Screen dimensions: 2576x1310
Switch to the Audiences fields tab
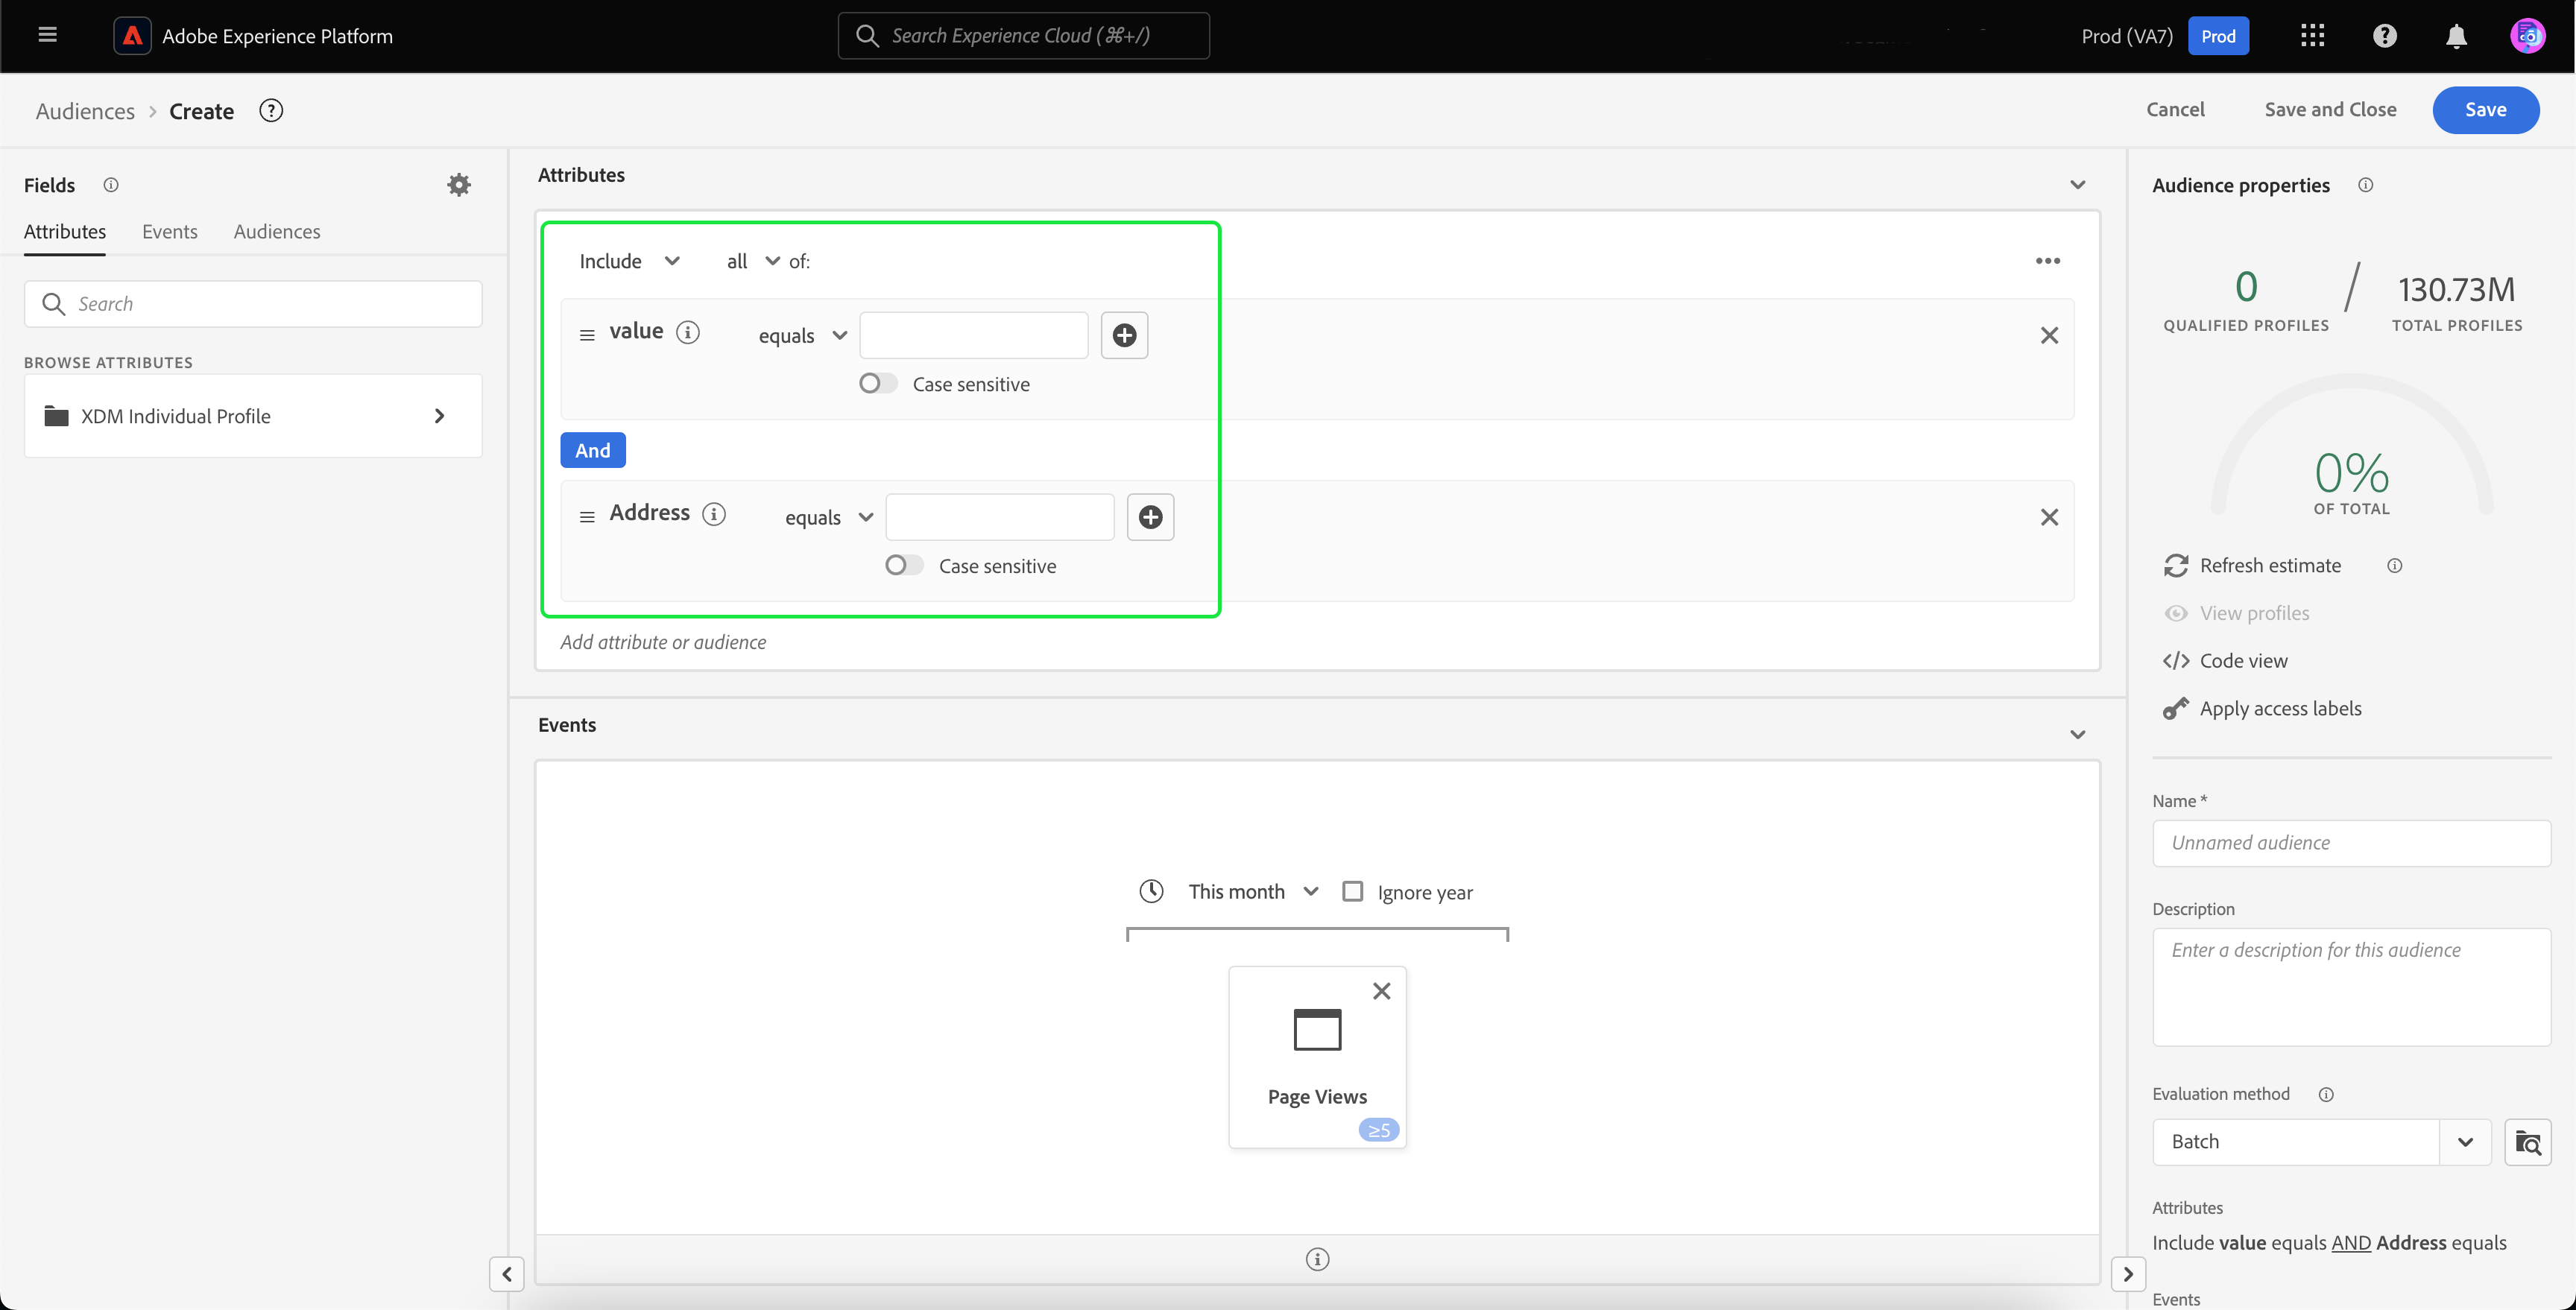(277, 232)
